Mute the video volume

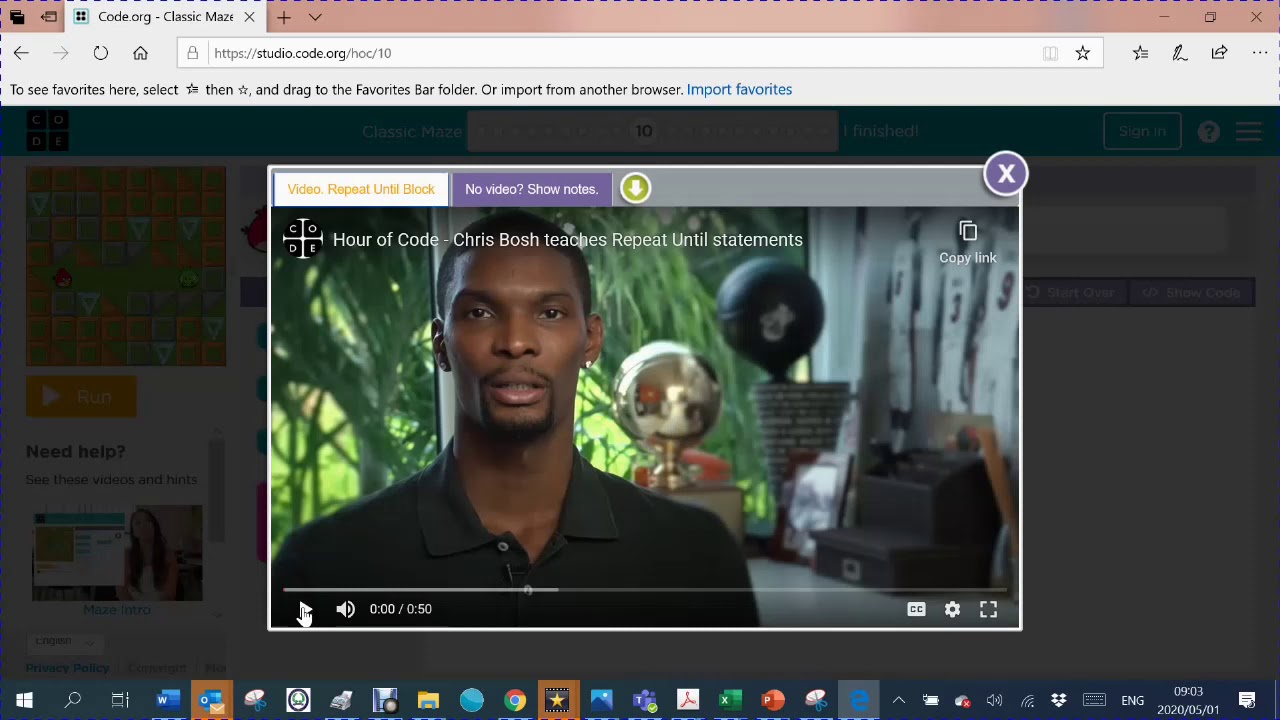[345, 609]
